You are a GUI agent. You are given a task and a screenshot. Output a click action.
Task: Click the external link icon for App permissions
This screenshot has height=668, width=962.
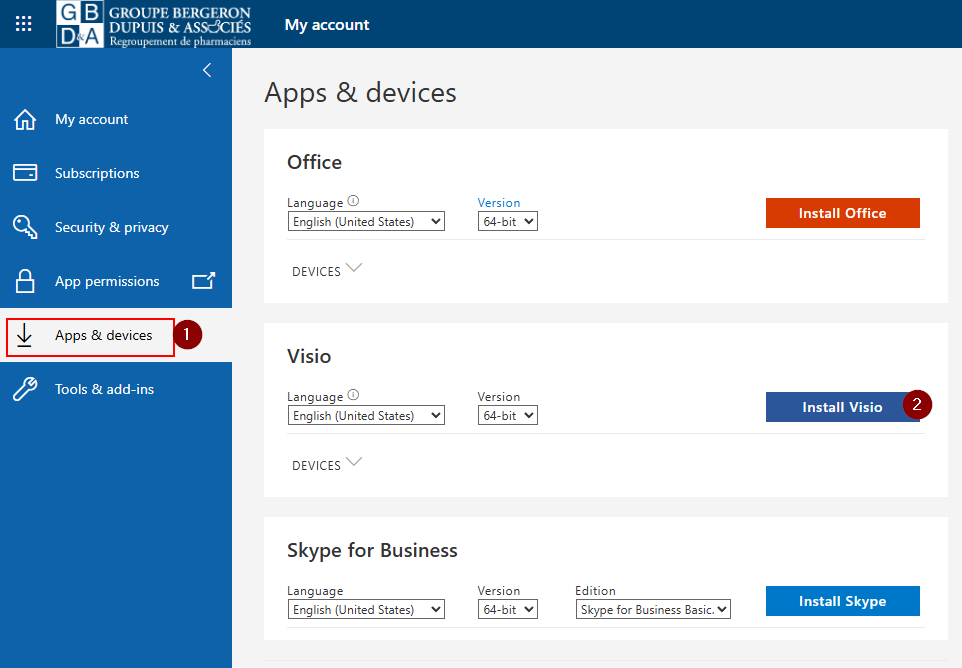[x=204, y=281]
